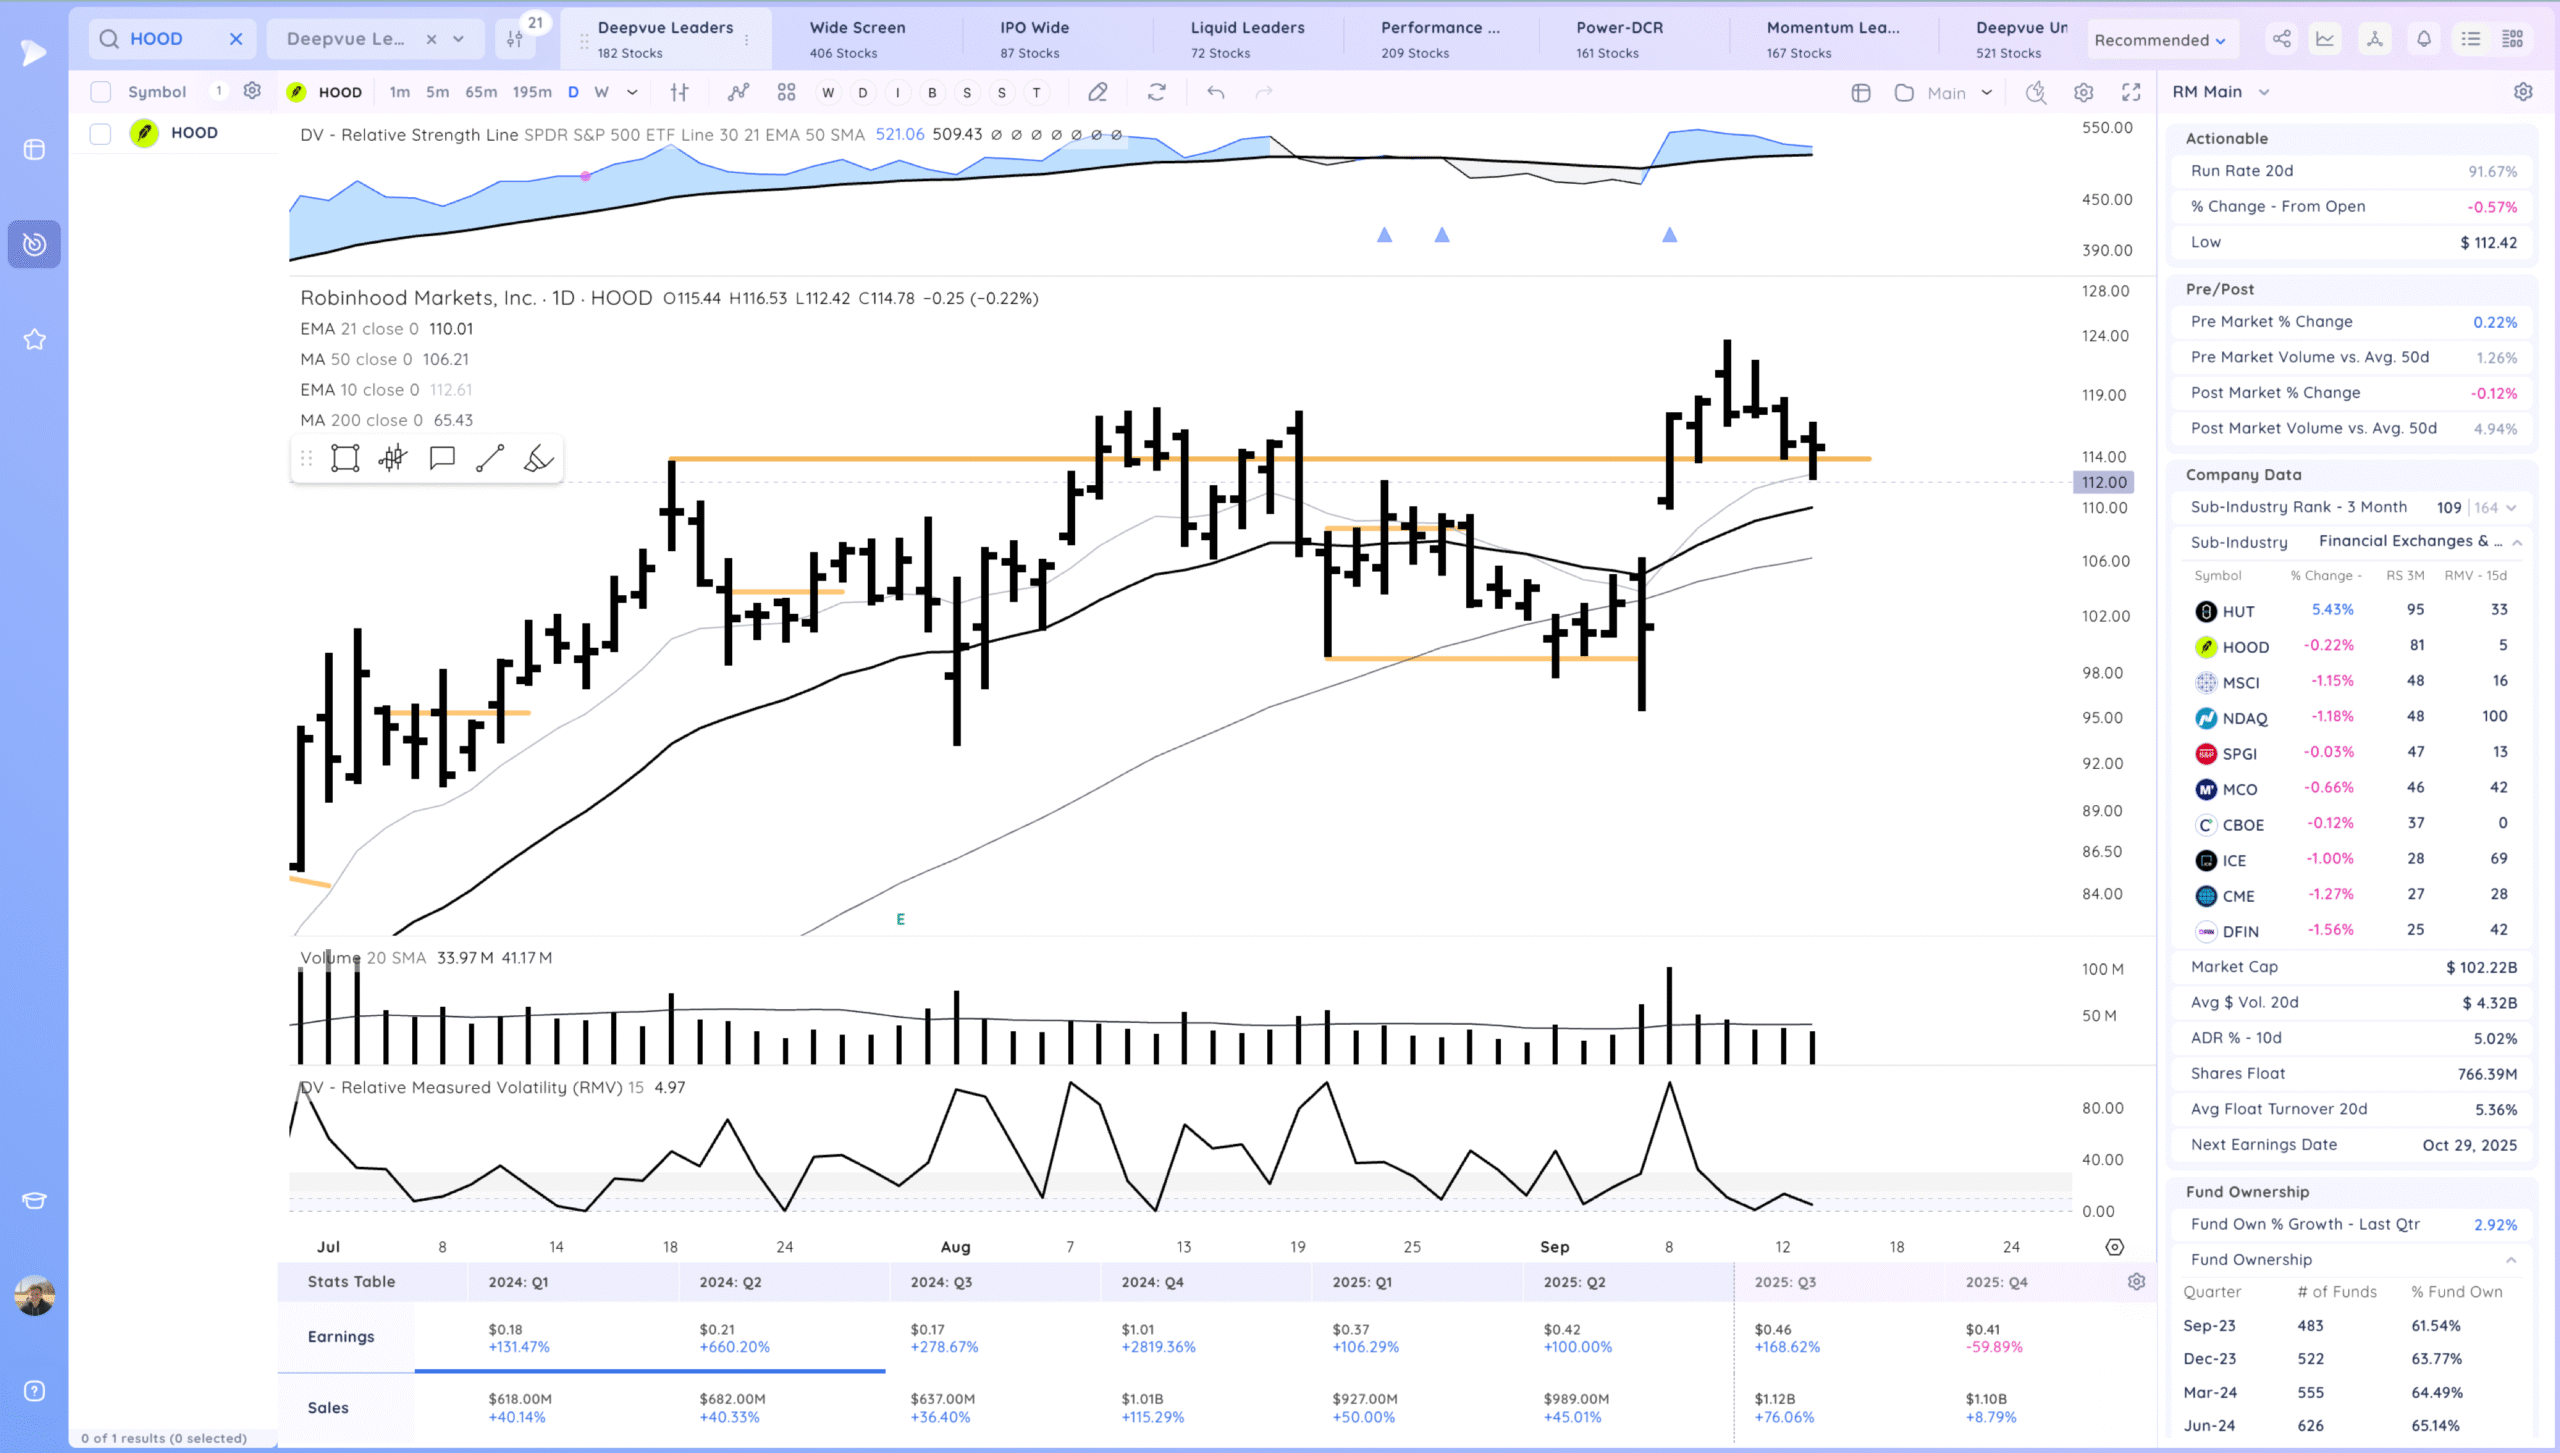Open the alerts bell icon
The height and width of the screenshot is (1453, 2560).
(2424, 39)
